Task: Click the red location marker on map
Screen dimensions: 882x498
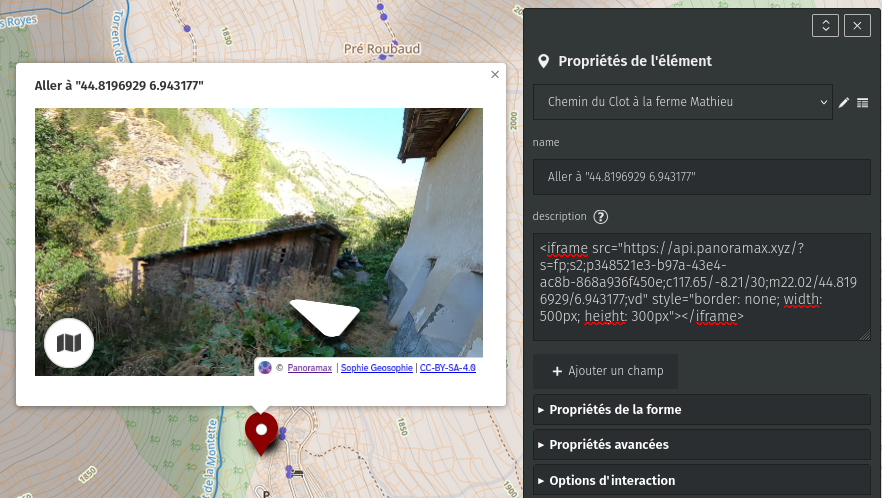Action: pyautogui.click(x=261, y=433)
